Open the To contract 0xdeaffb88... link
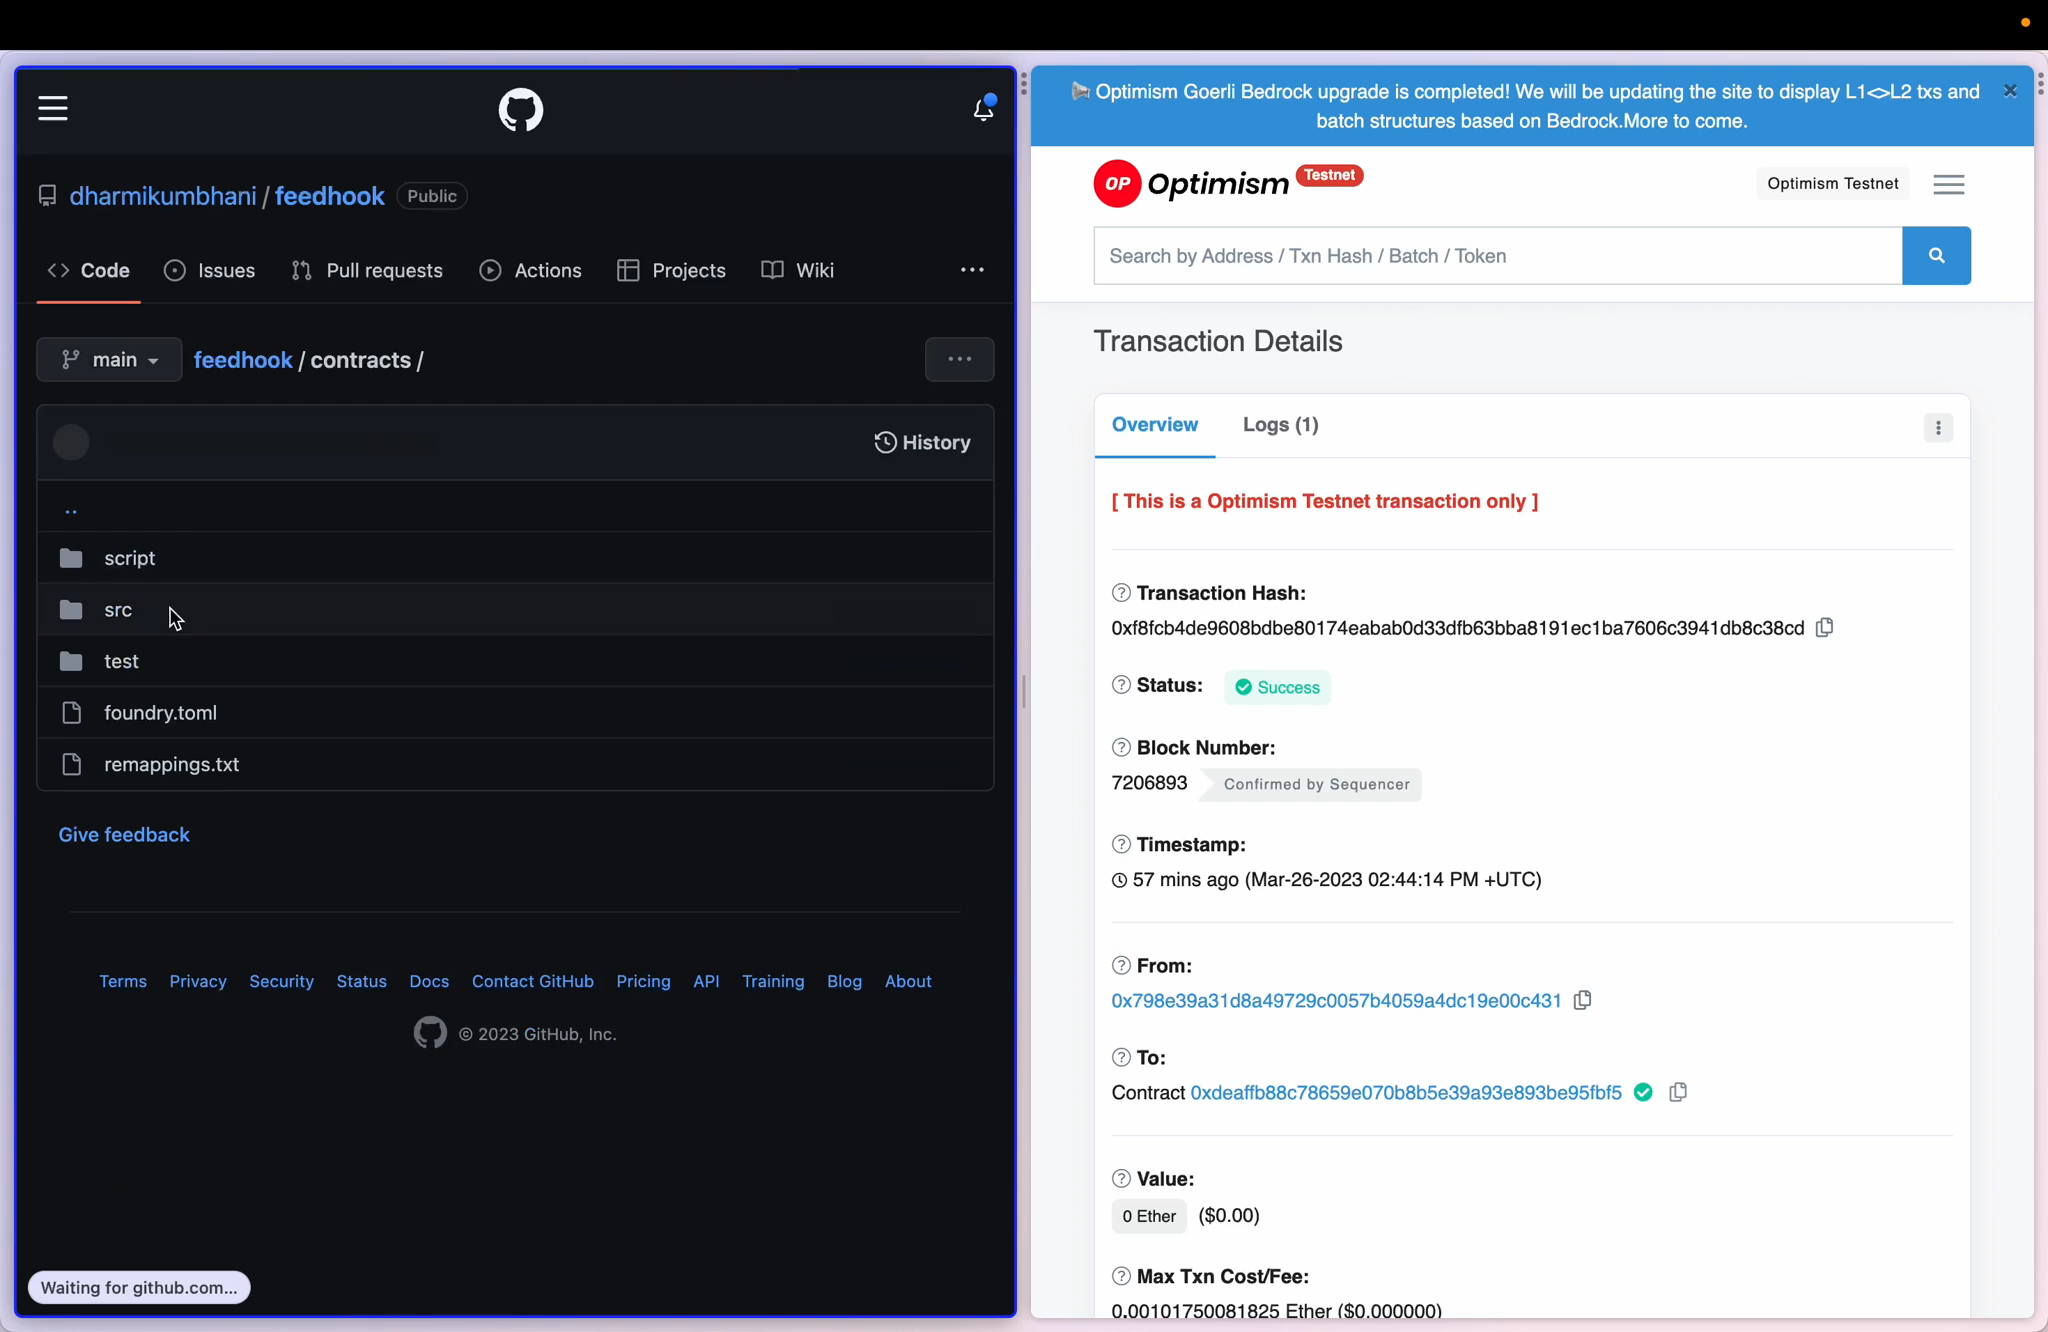This screenshot has height=1332, width=2048. (x=1406, y=1093)
